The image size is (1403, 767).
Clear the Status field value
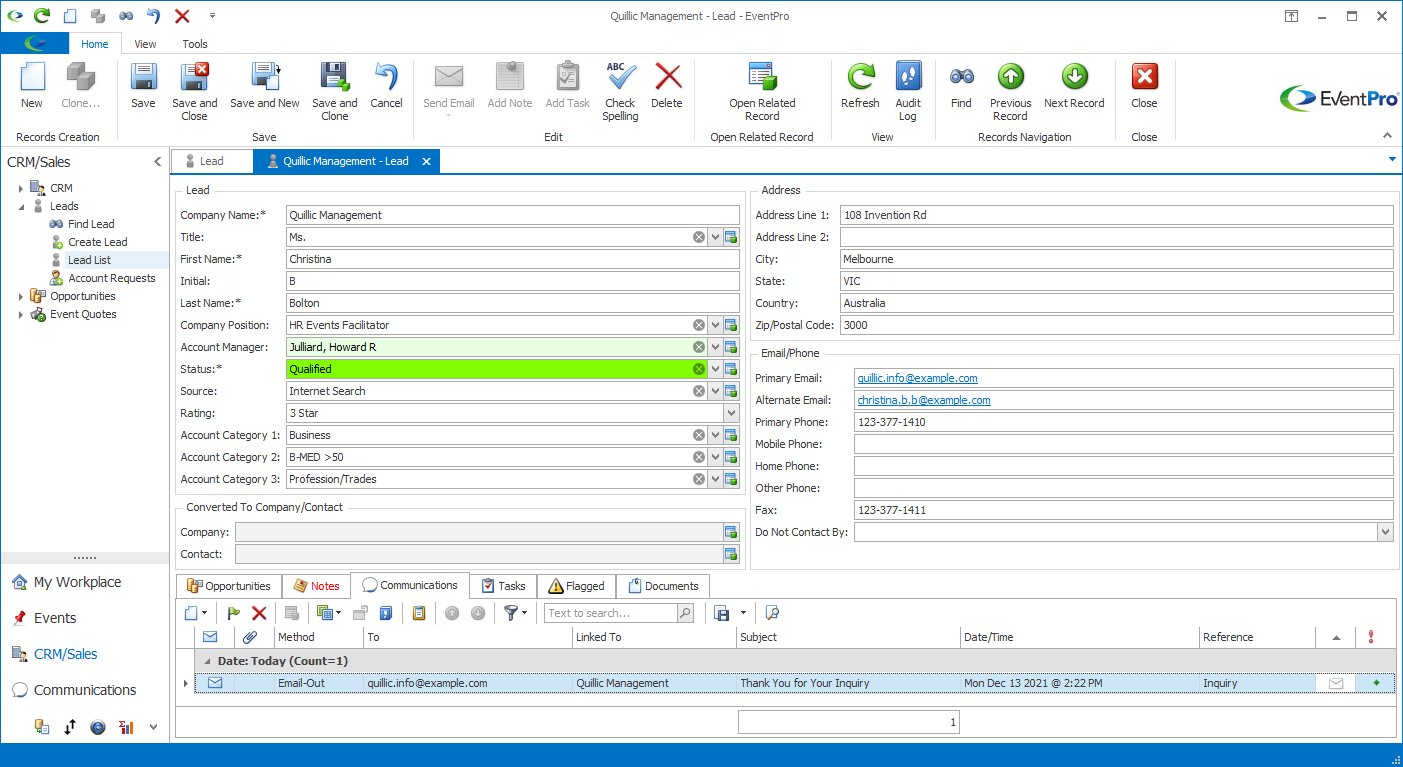point(699,369)
